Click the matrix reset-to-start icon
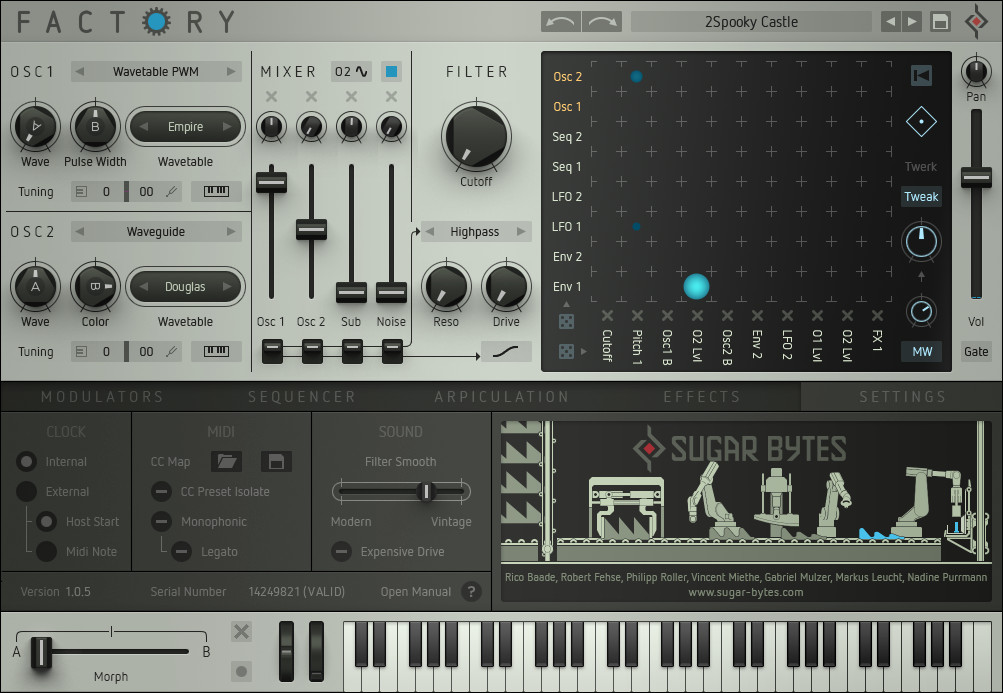Screen dimensions: 1003x693 (x=921, y=76)
